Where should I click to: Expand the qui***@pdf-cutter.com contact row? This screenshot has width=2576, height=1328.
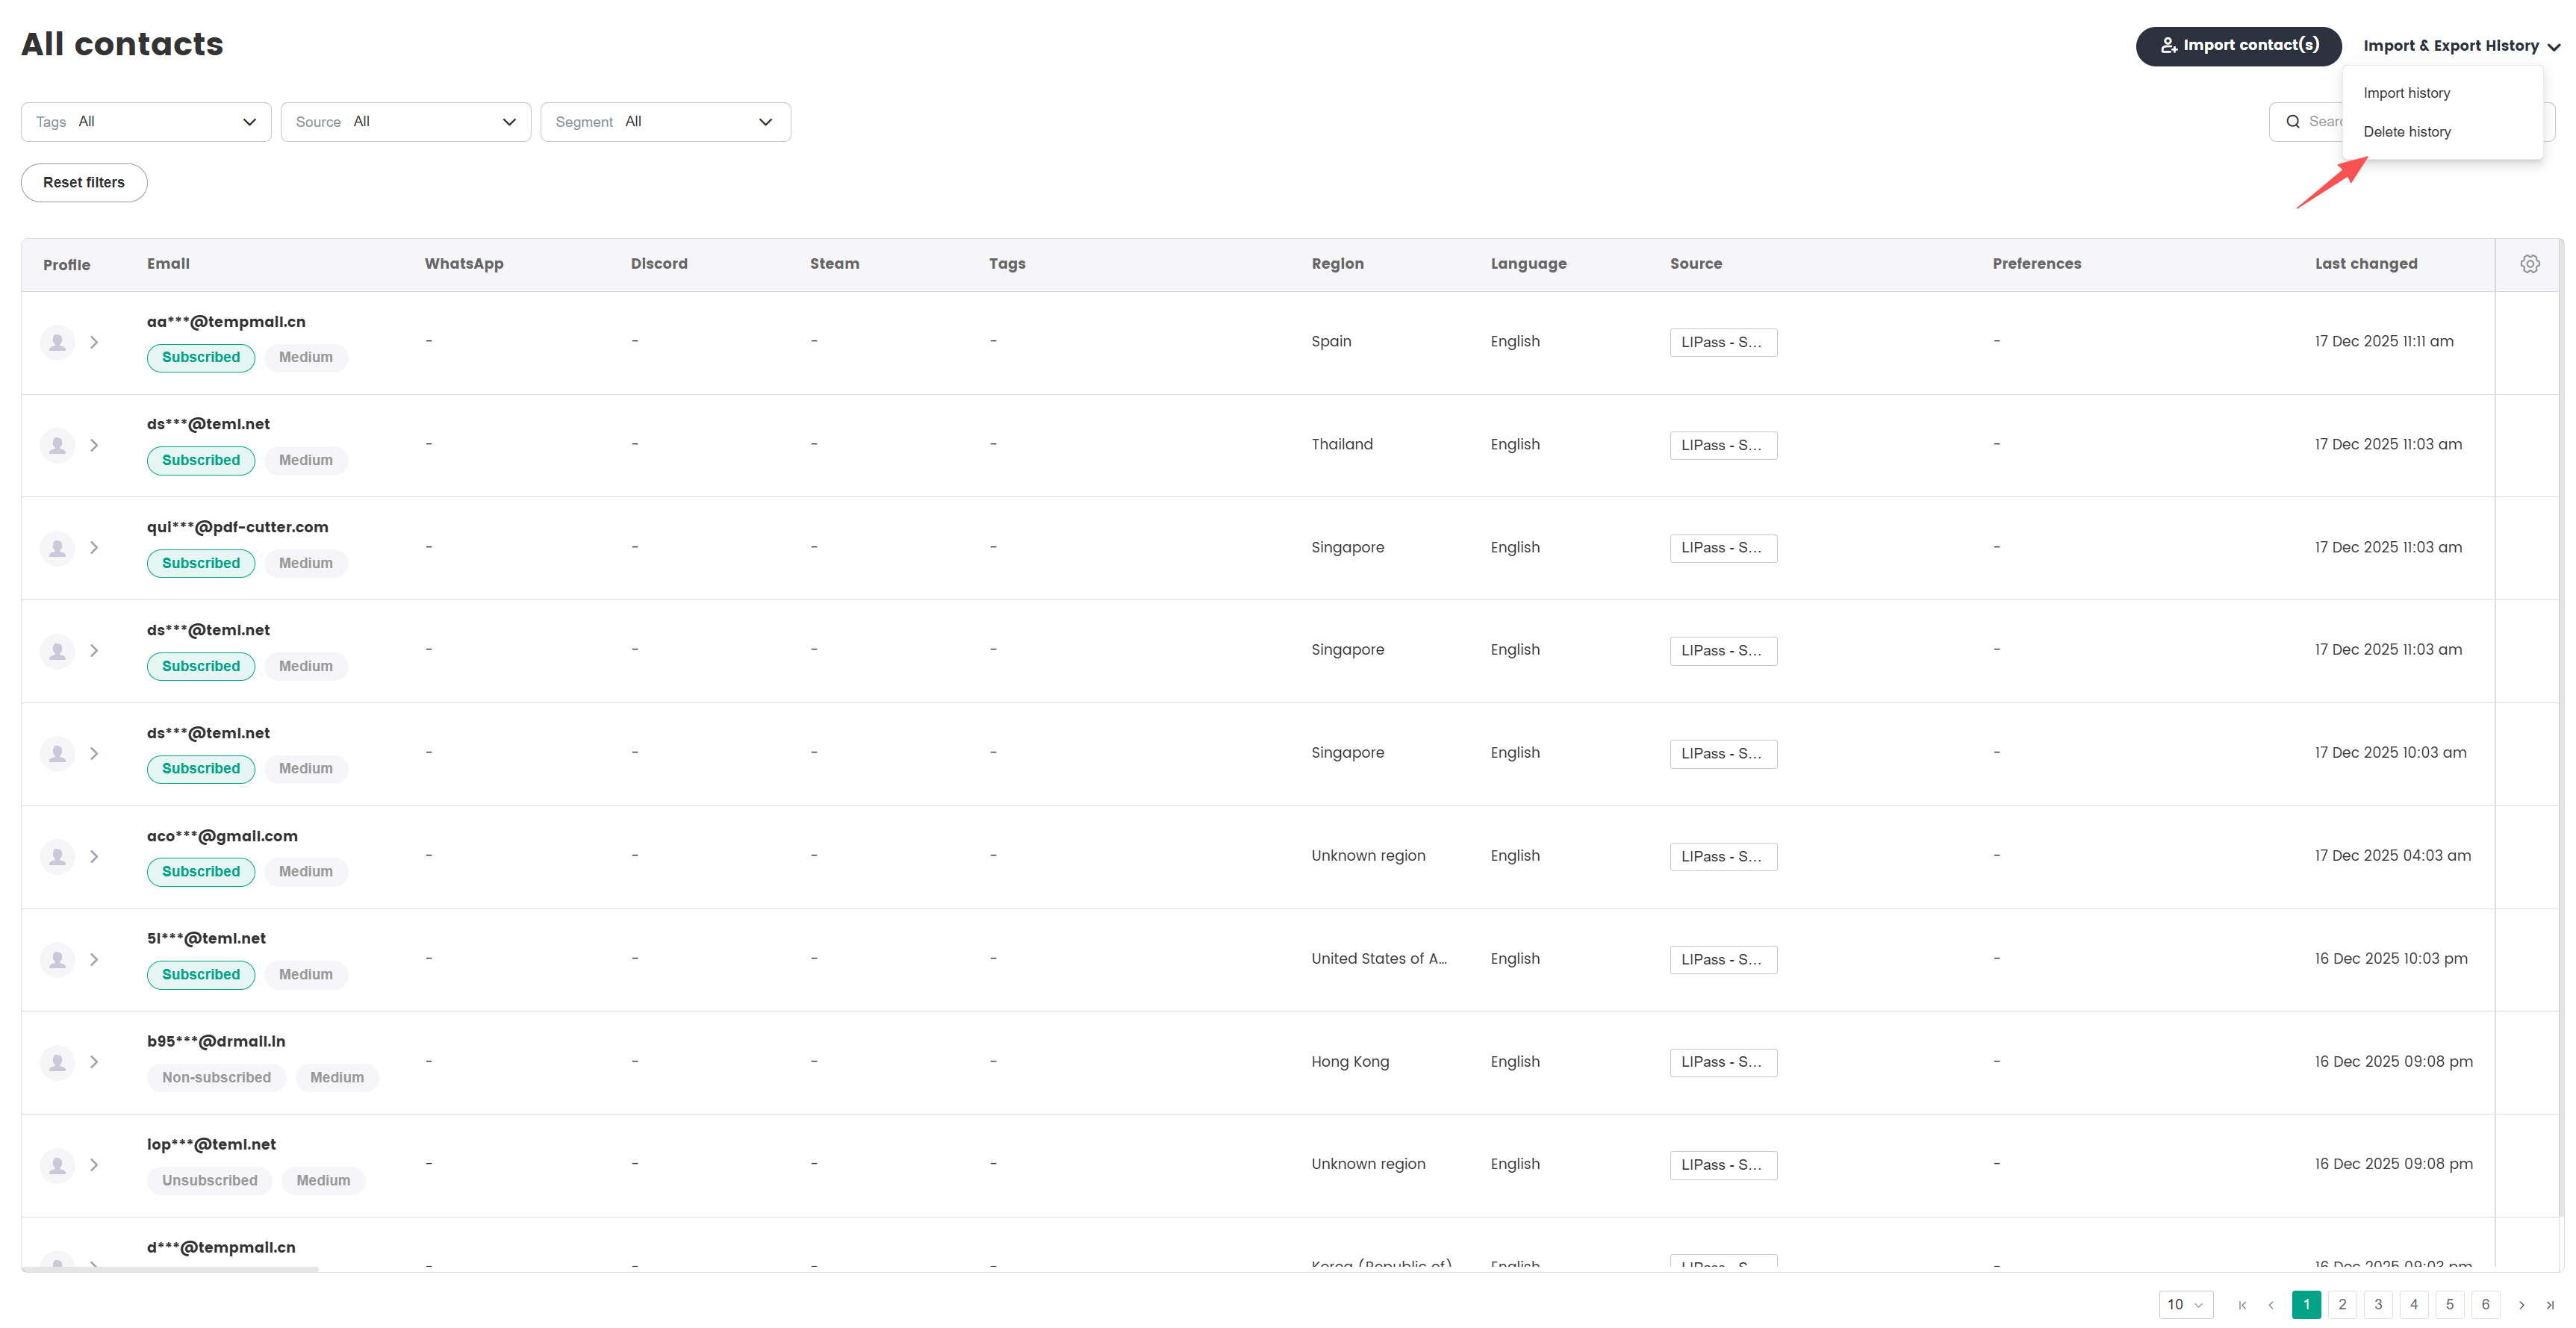[x=94, y=548]
